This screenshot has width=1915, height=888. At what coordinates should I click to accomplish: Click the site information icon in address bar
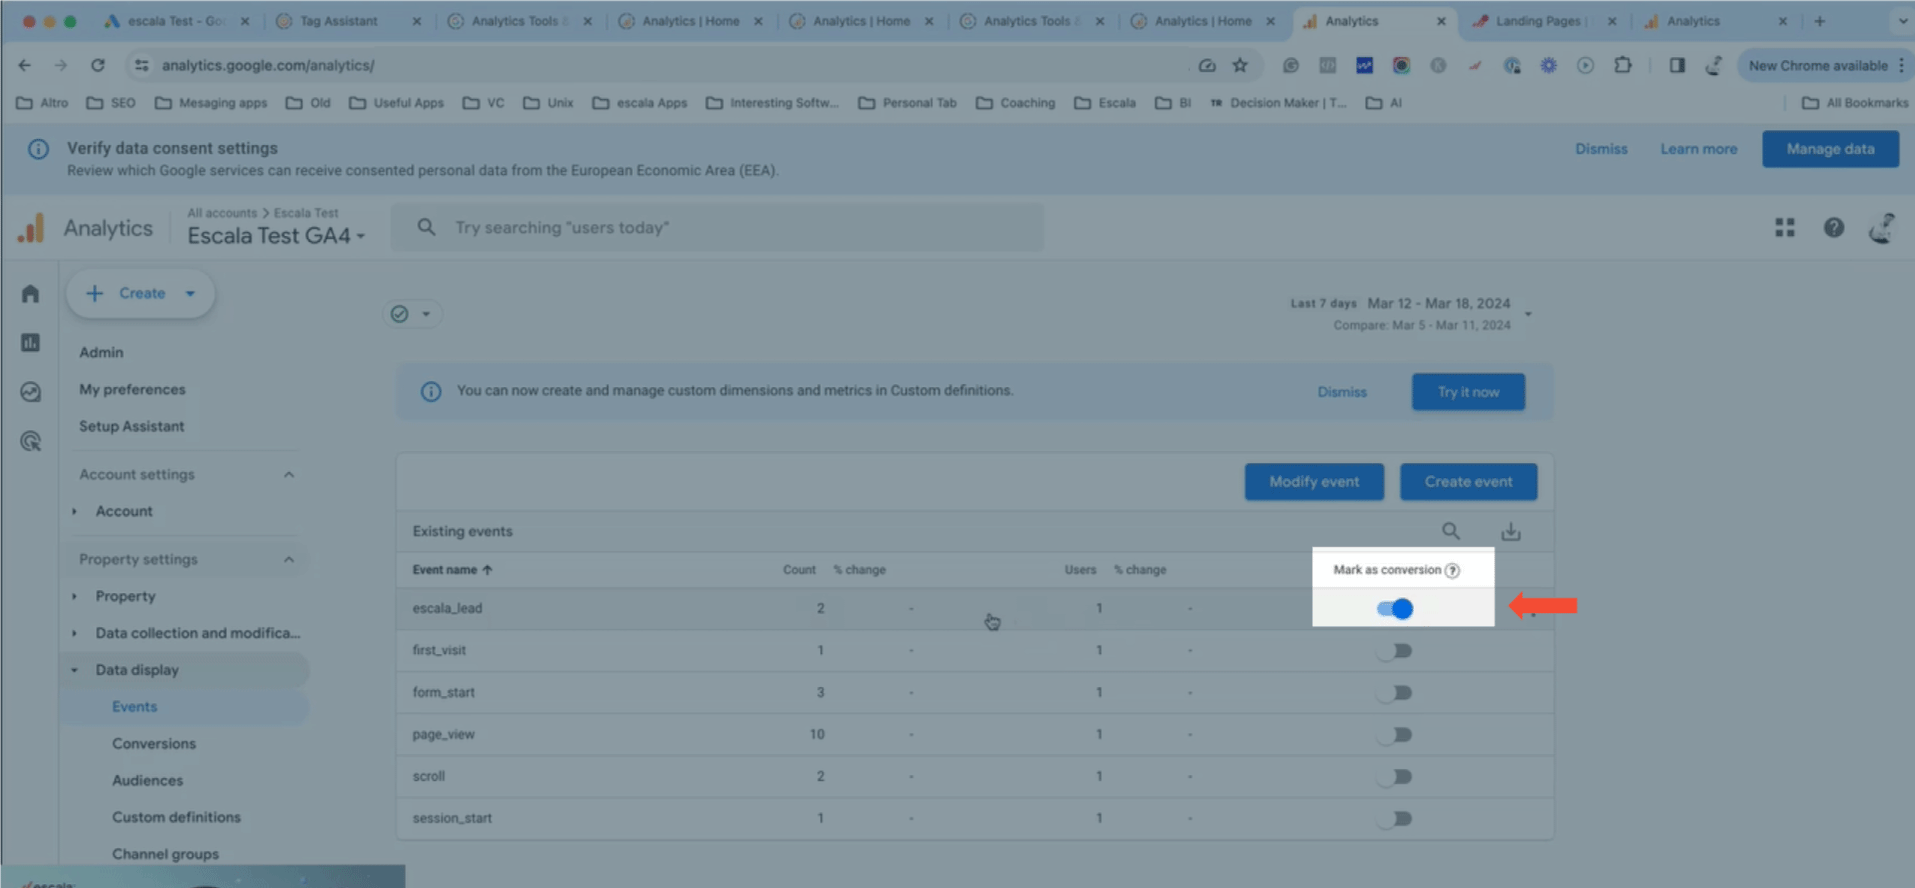click(141, 65)
